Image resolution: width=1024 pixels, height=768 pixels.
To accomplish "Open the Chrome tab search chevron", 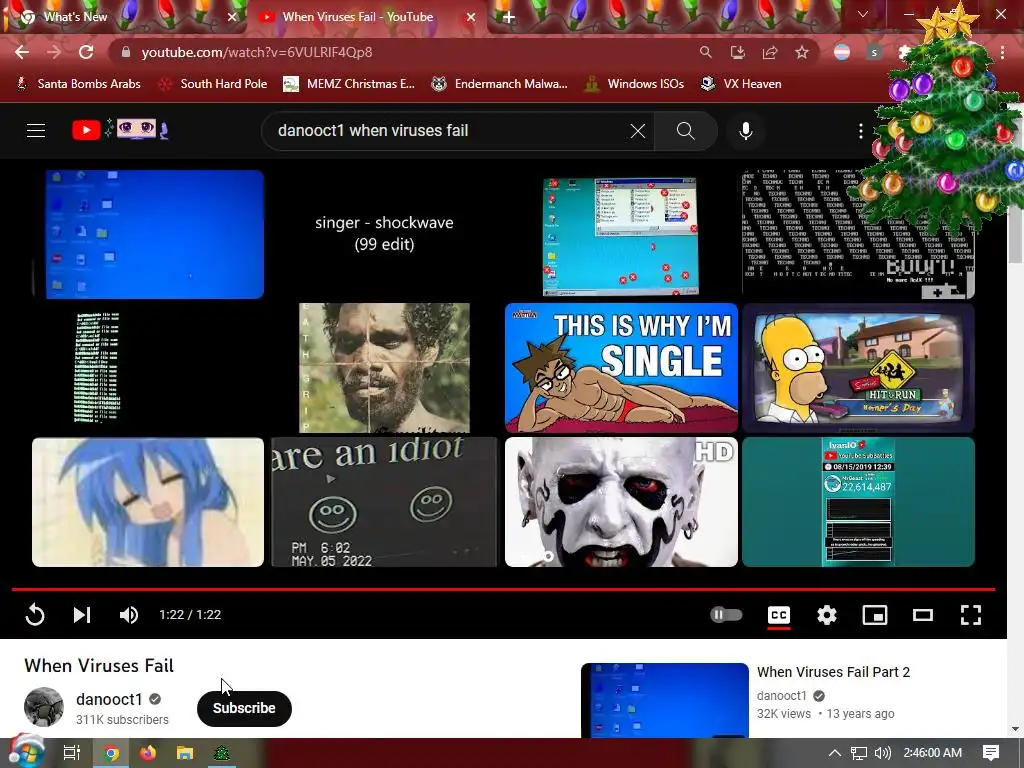I will click(x=863, y=14).
